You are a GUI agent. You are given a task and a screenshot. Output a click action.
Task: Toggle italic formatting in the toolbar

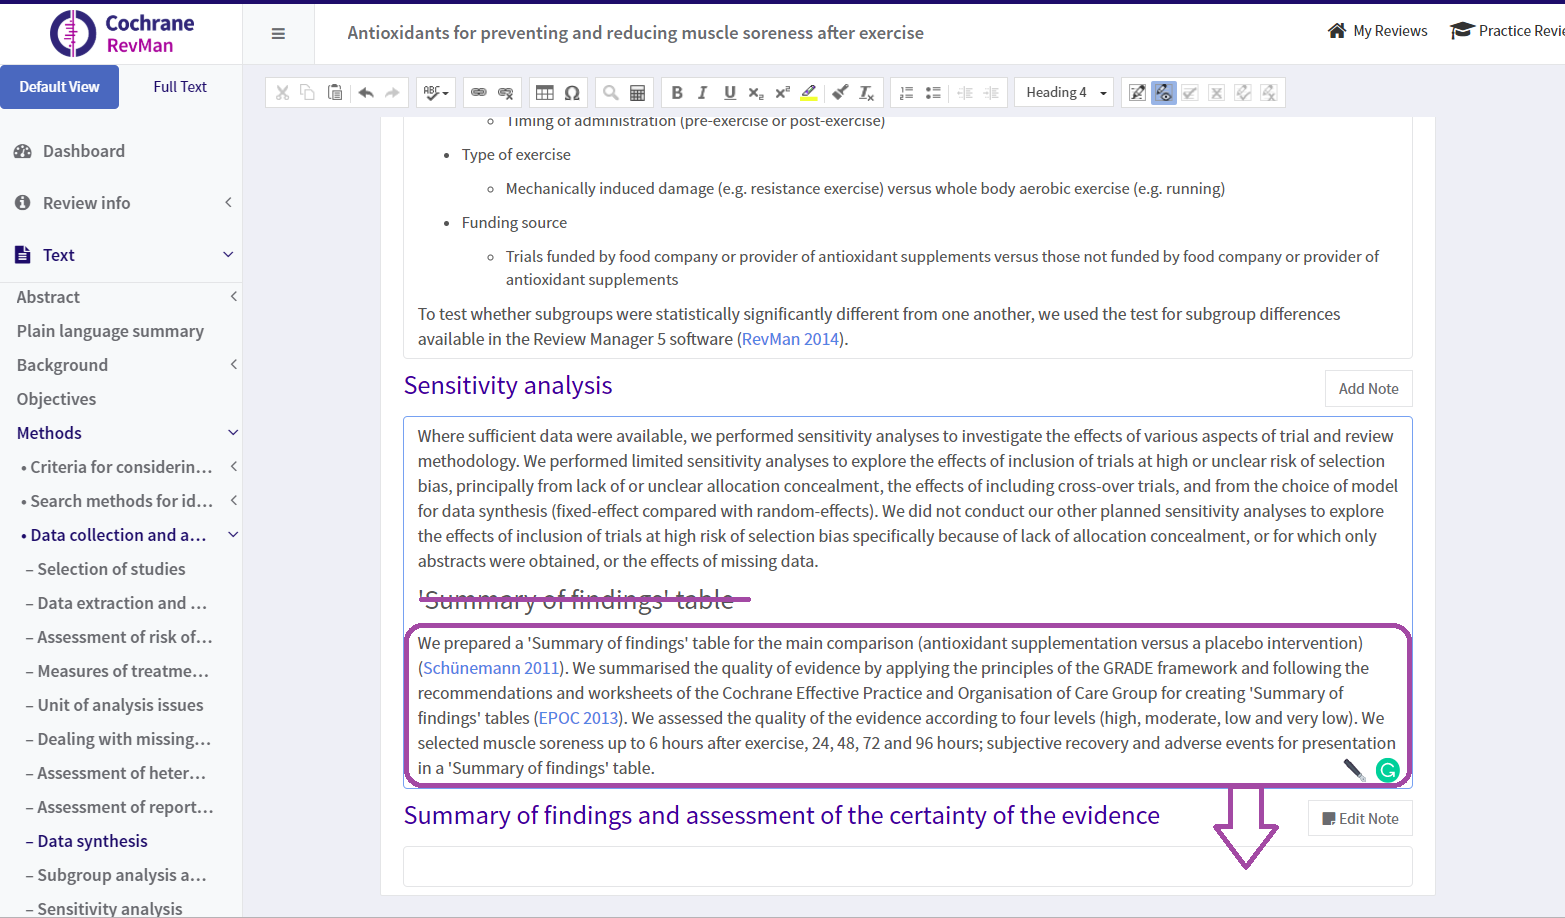coord(703,93)
